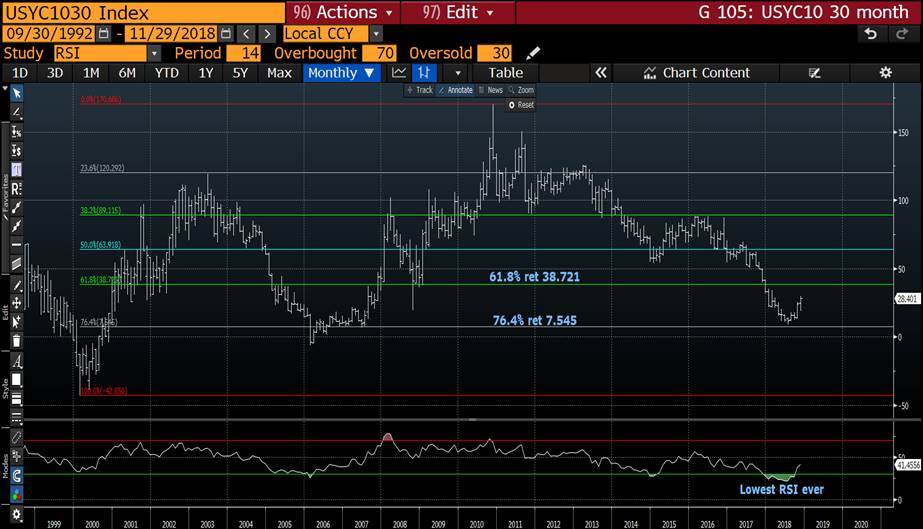The image size is (923, 529).
Task: Select the 1Y range tab
Action: [x=205, y=73]
